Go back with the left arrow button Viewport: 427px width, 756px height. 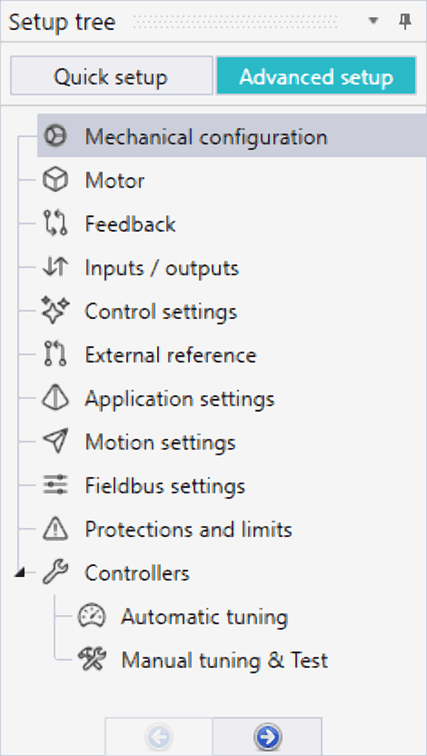[159, 736]
